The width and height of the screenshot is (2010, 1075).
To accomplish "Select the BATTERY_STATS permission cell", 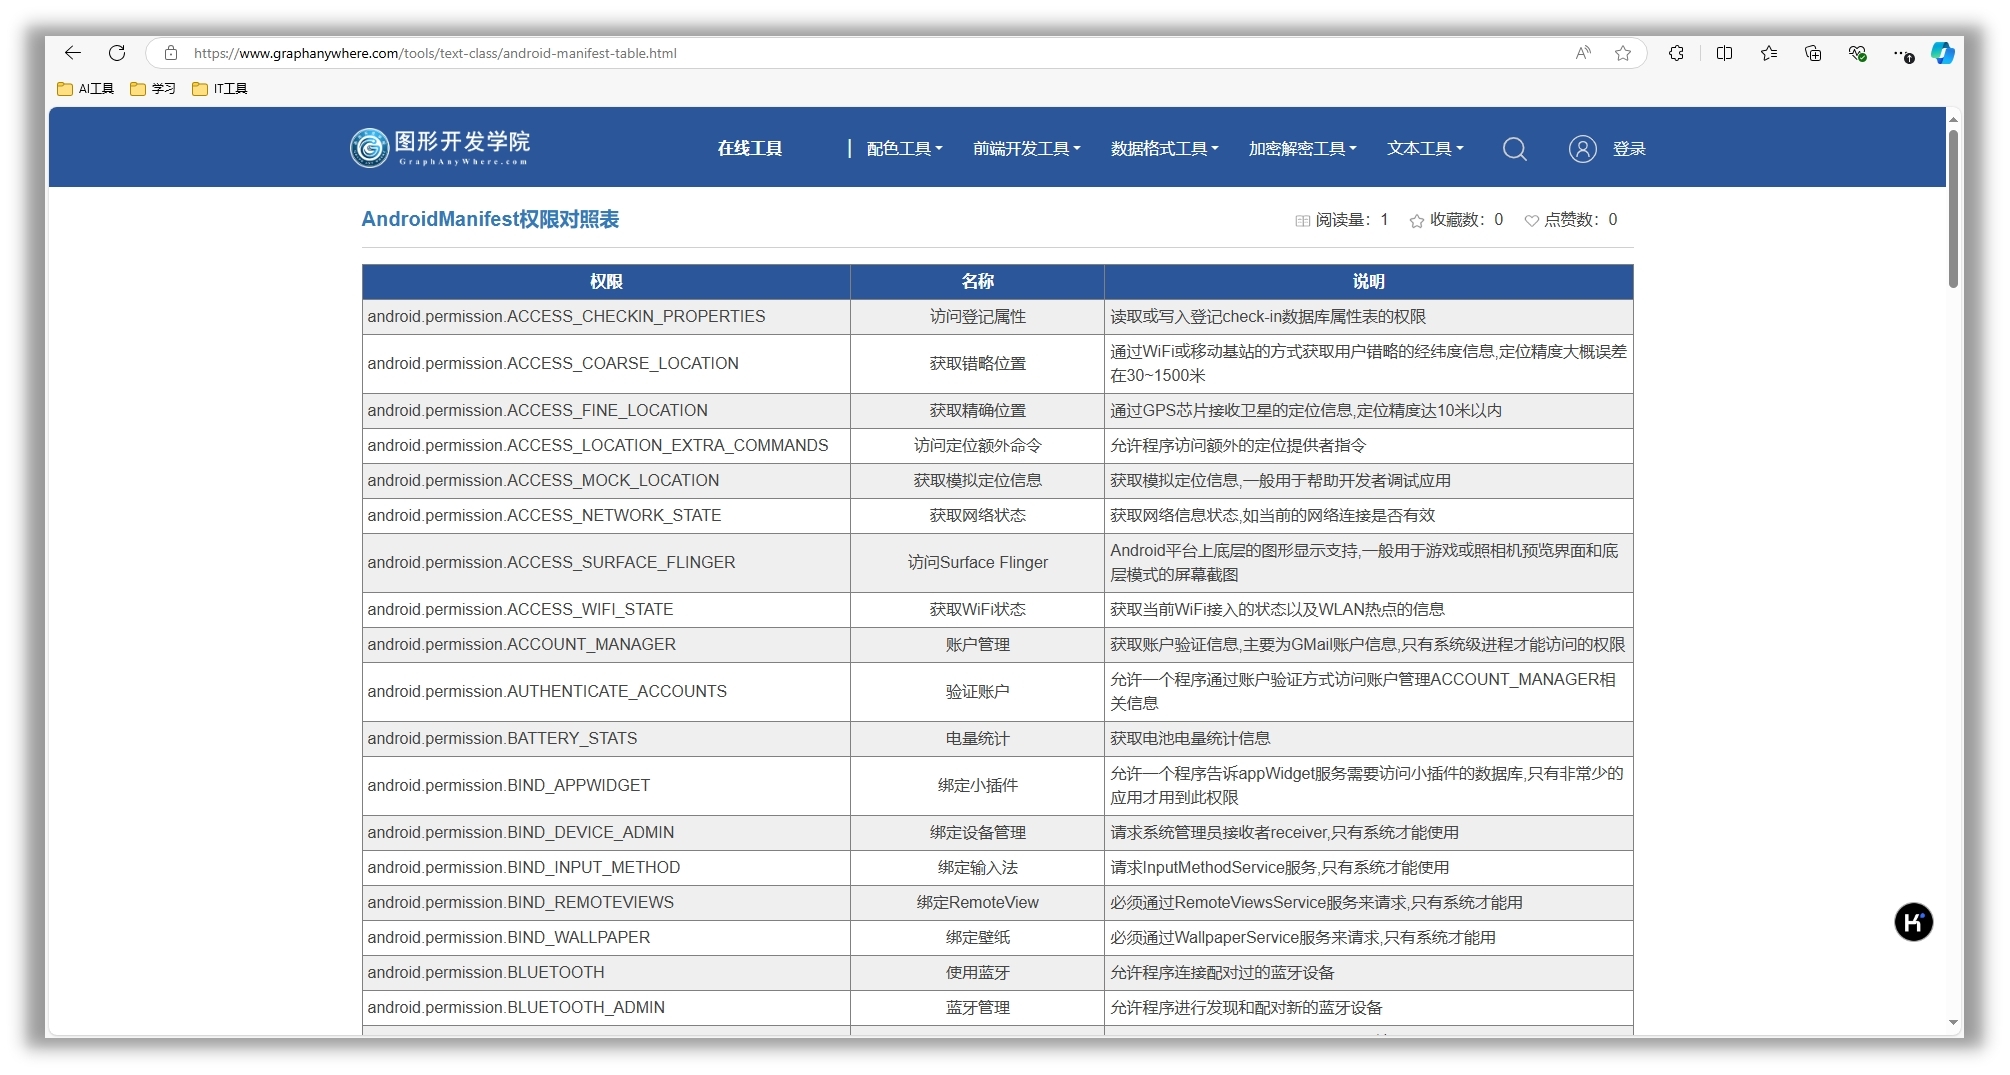I will coord(606,739).
